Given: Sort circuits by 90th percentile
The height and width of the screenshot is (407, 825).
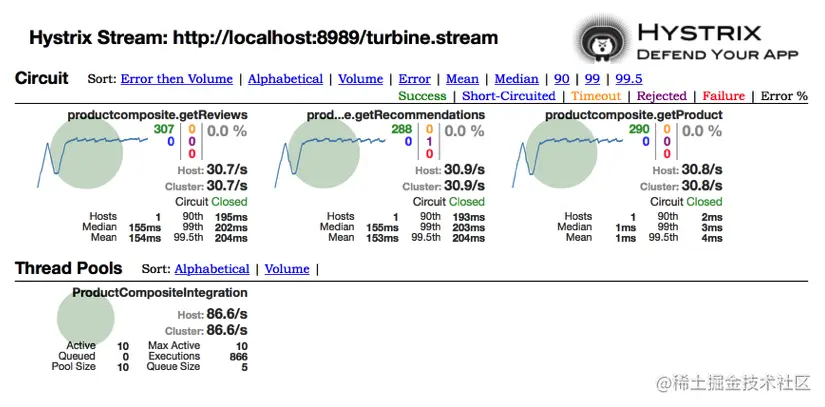Looking at the screenshot, I should click(561, 79).
